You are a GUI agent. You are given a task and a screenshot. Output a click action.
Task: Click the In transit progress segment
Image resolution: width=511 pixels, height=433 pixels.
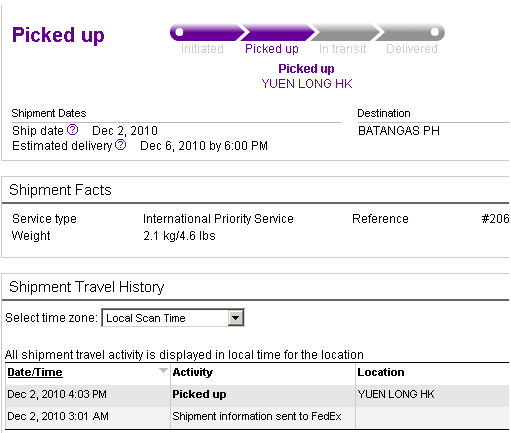345,32
